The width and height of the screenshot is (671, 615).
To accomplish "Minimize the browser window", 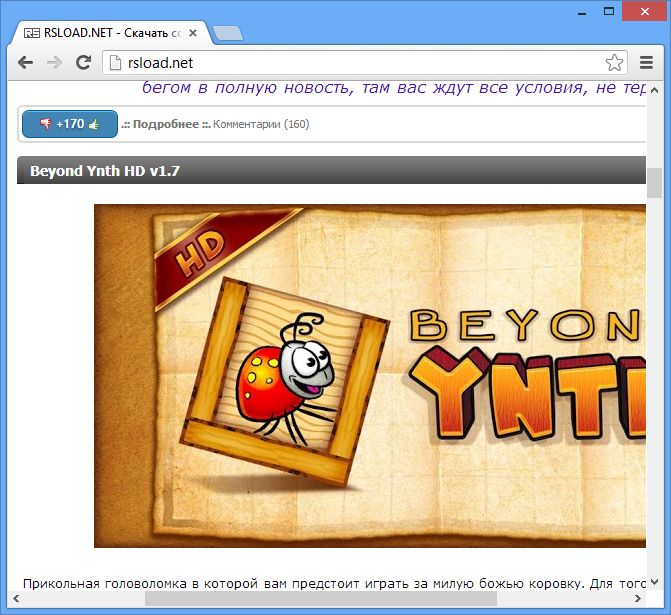I will point(582,12).
